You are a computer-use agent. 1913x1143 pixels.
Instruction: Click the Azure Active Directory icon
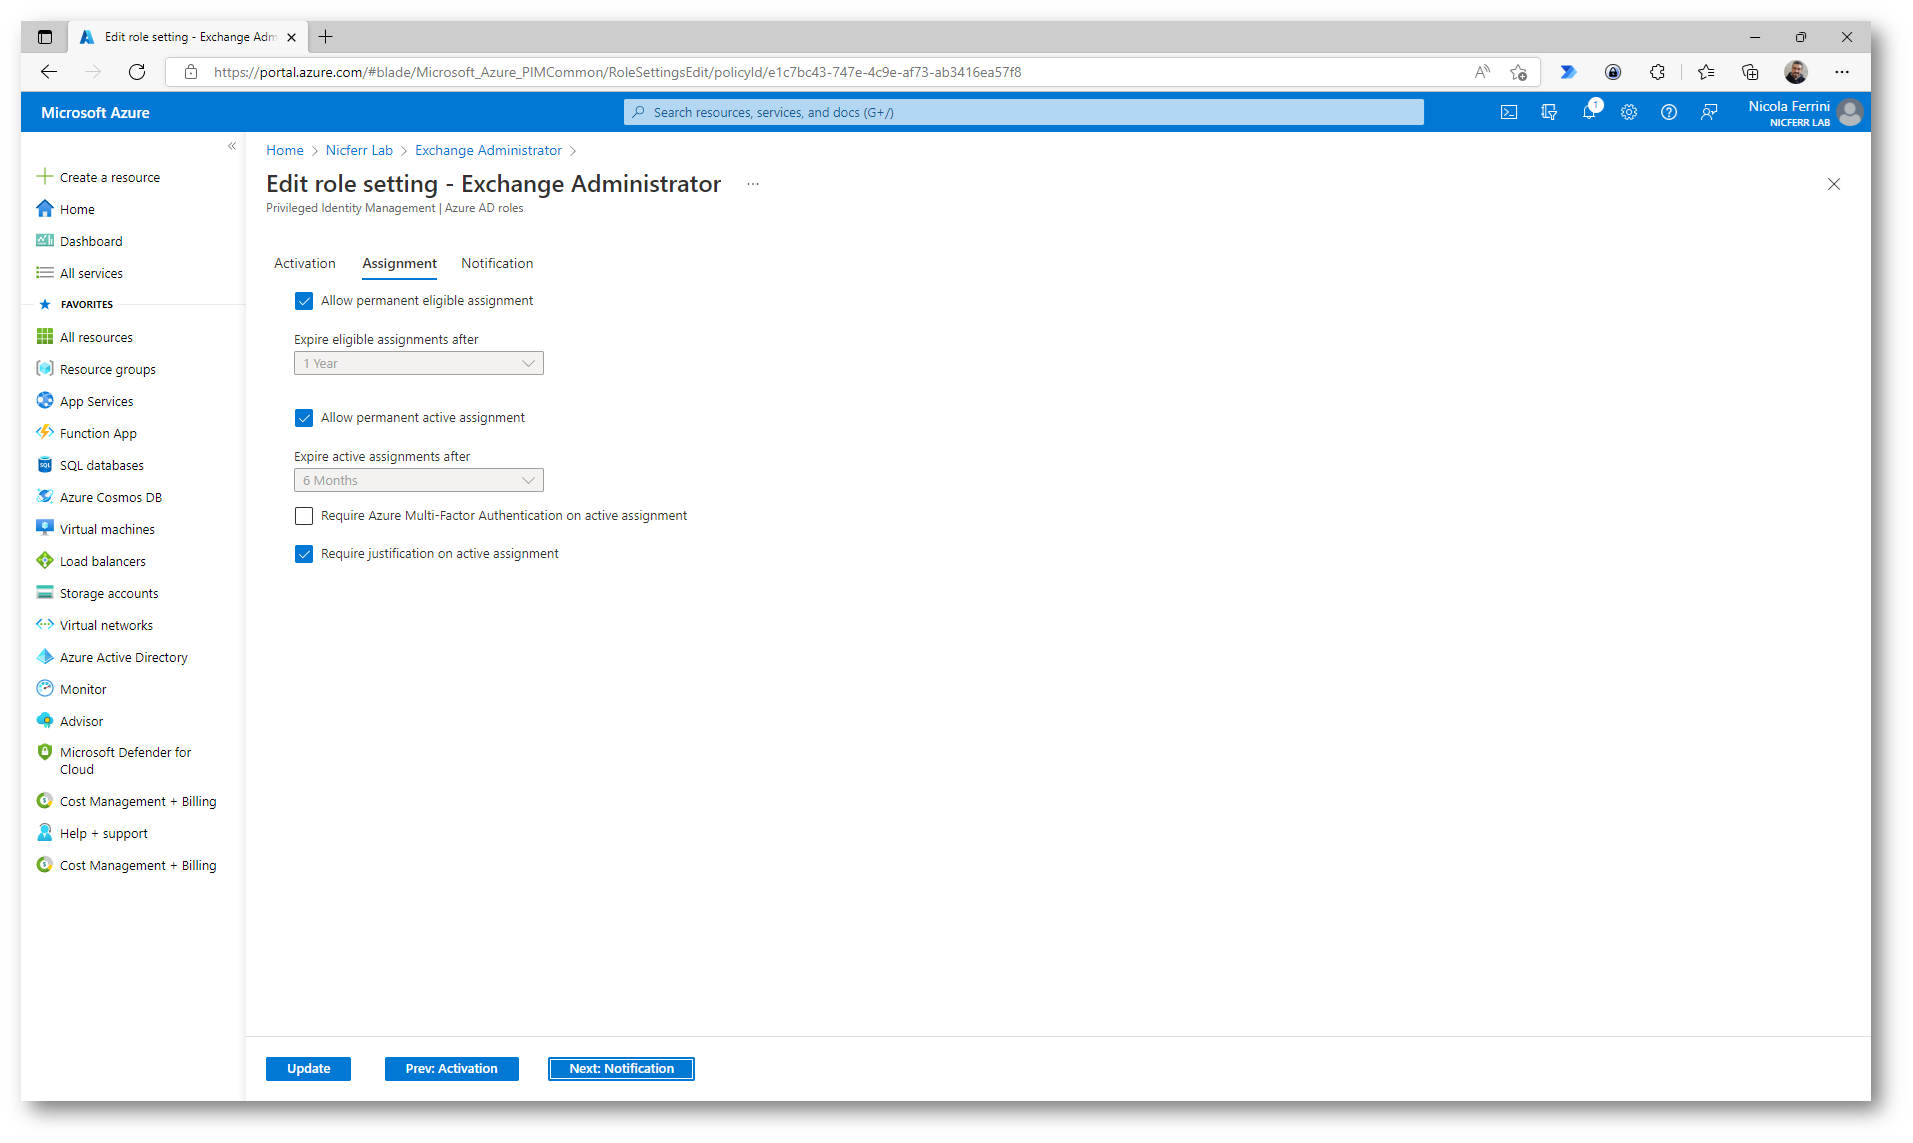45,657
